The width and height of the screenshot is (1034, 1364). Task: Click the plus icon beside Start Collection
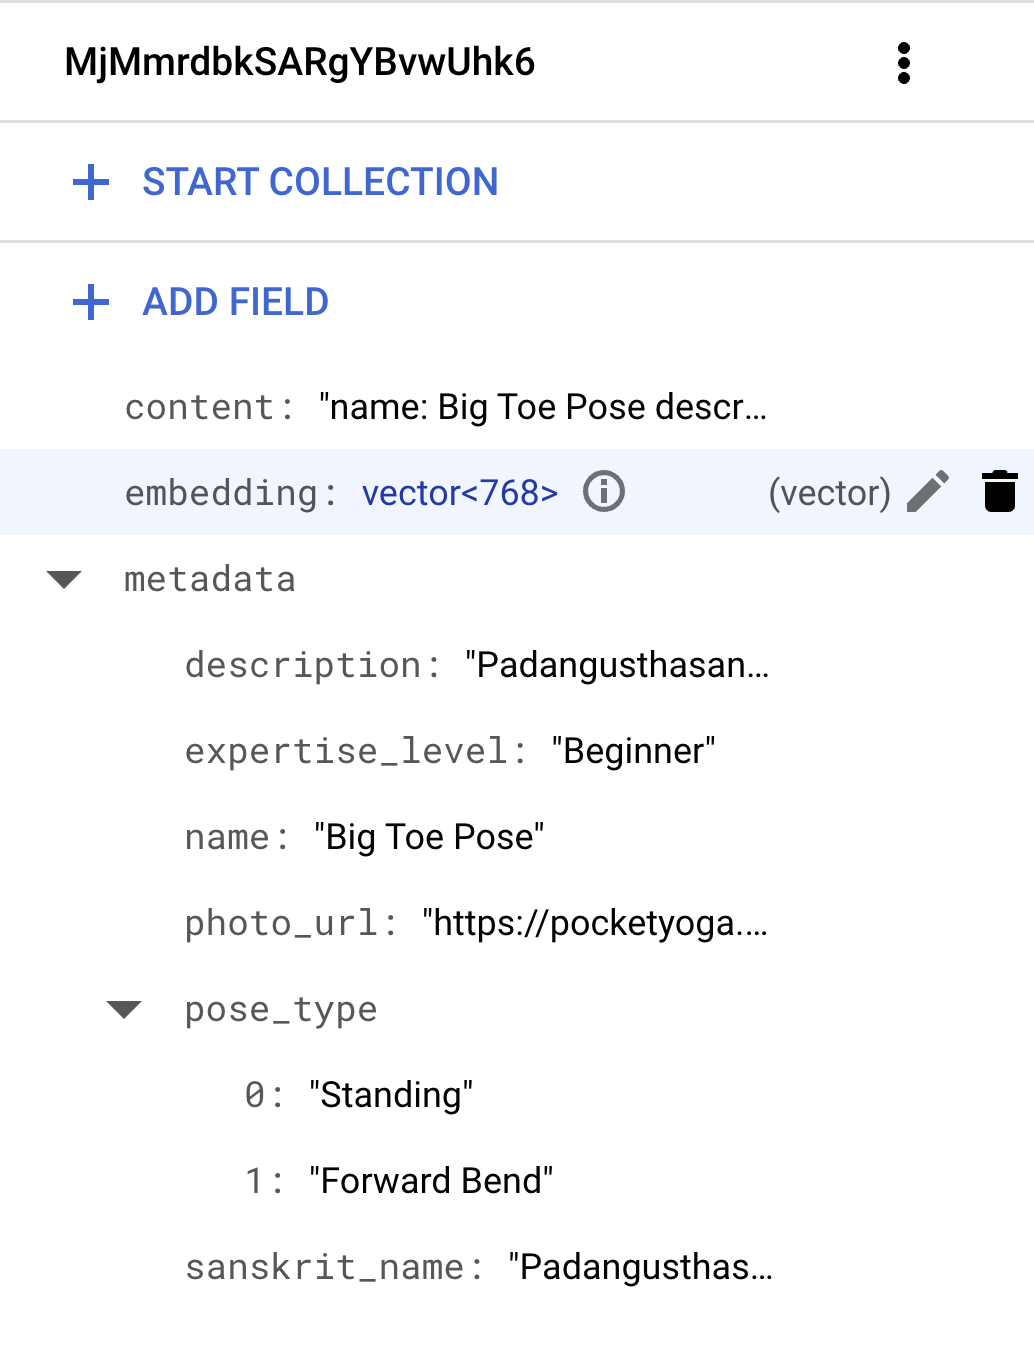coord(91,182)
